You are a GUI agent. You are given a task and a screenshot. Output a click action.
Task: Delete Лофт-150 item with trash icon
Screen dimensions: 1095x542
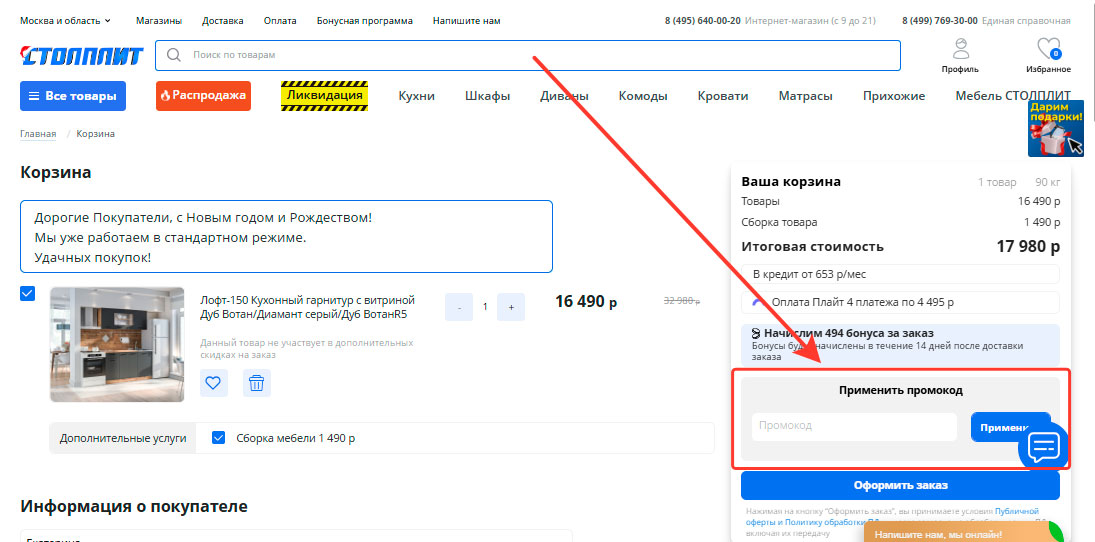[x=257, y=383]
